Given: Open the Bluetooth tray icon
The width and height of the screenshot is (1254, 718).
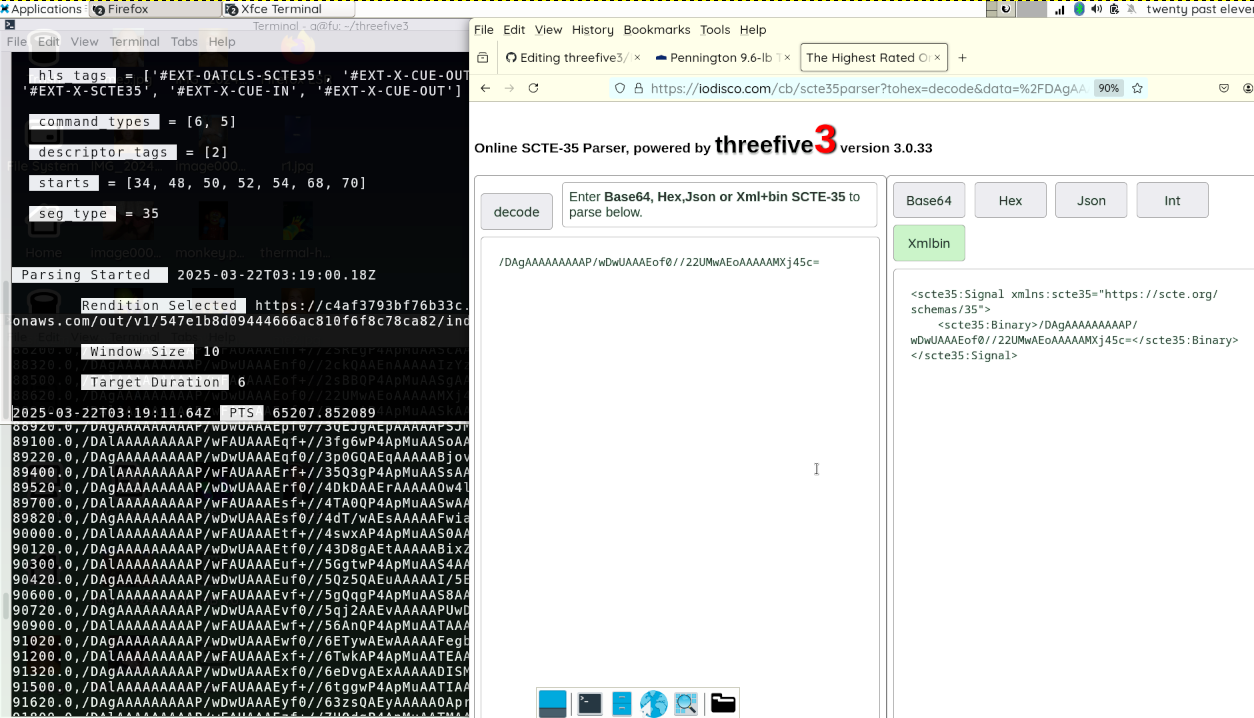Looking at the screenshot, I should click(1079, 9).
